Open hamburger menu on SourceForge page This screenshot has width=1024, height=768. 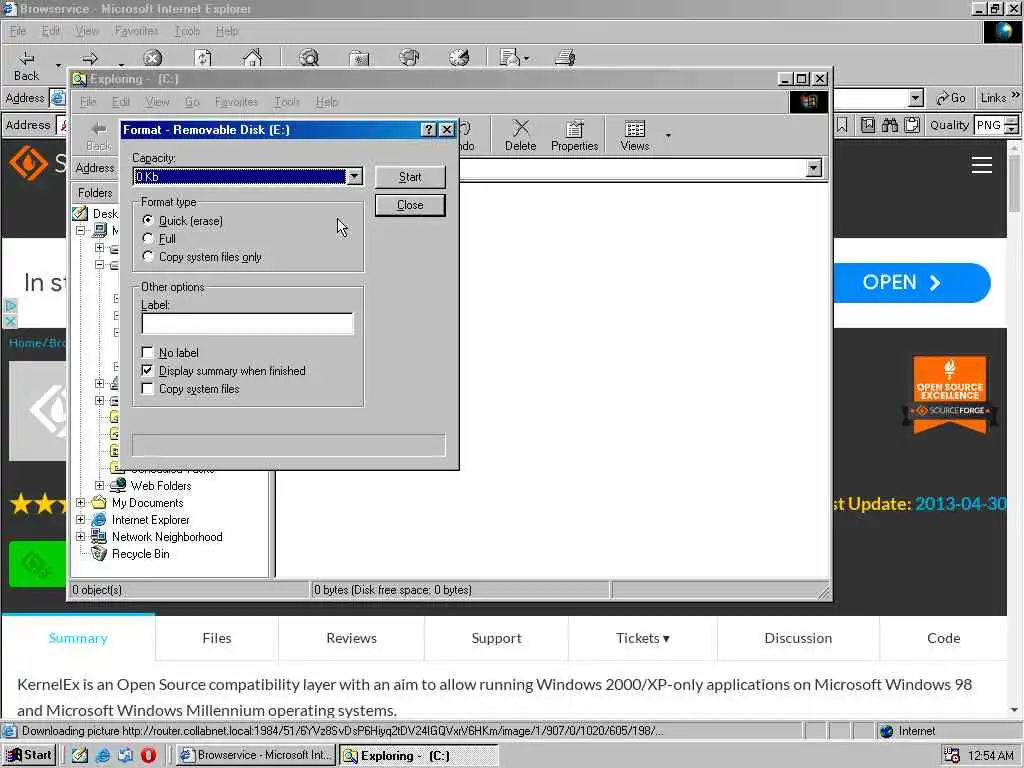click(x=982, y=165)
